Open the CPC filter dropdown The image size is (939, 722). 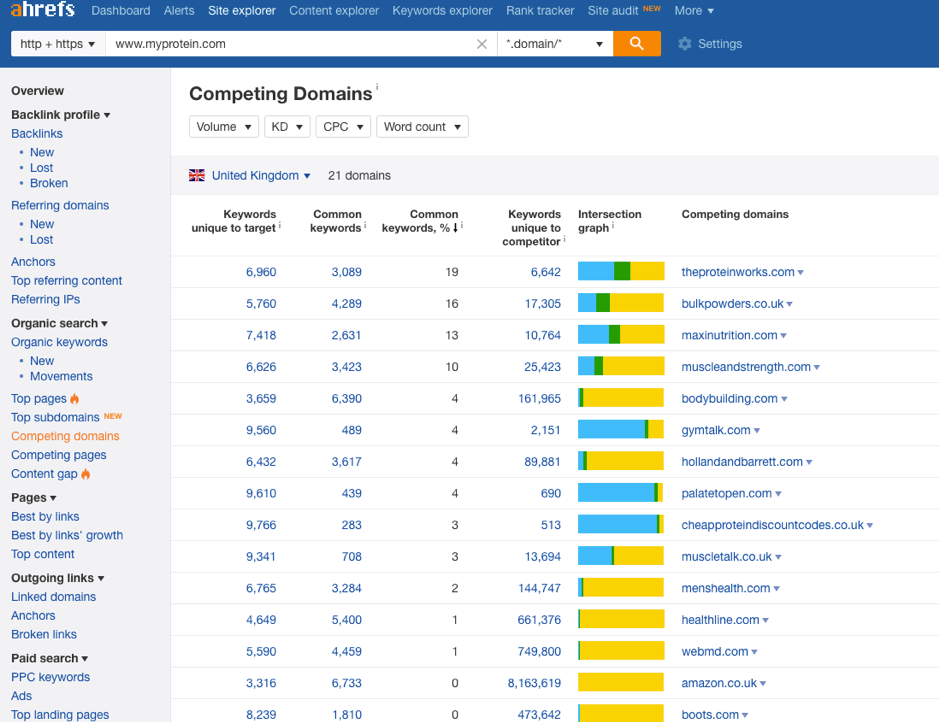(x=343, y=127)
